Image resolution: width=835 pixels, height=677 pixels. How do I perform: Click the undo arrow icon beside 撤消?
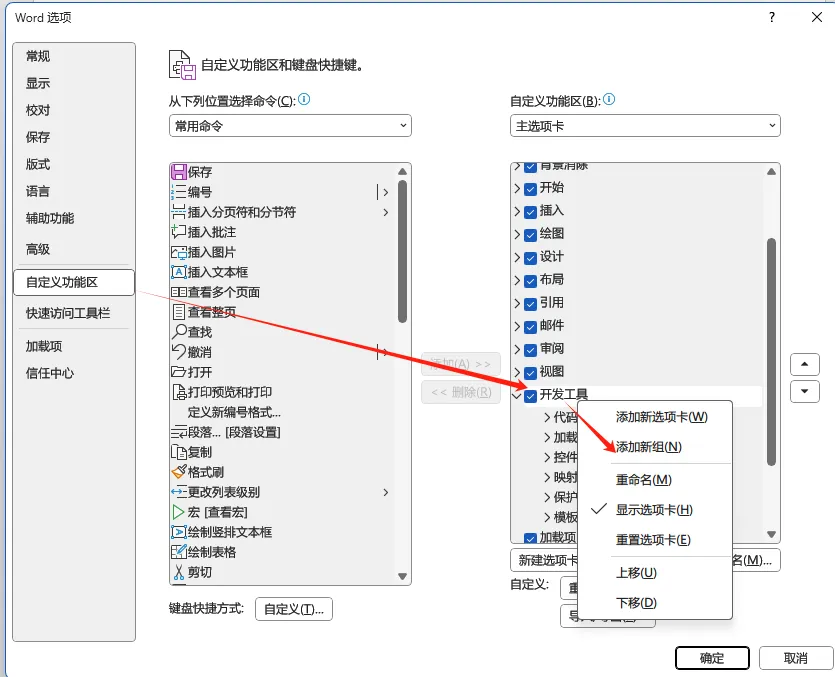click(179, 352)
